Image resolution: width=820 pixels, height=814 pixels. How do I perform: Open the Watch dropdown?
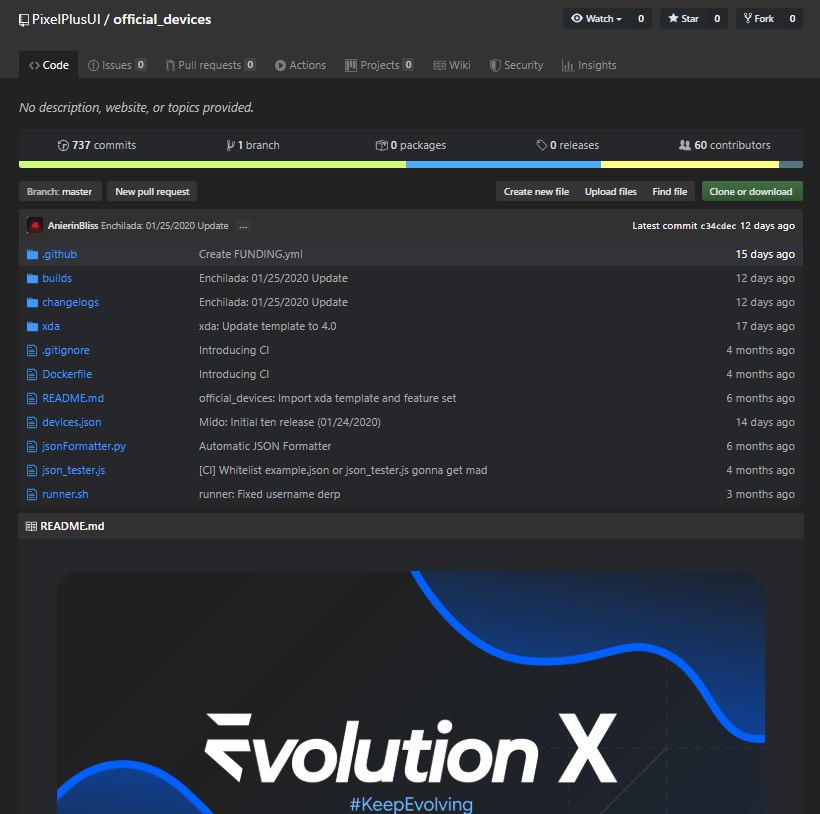(x=596, y=19)
